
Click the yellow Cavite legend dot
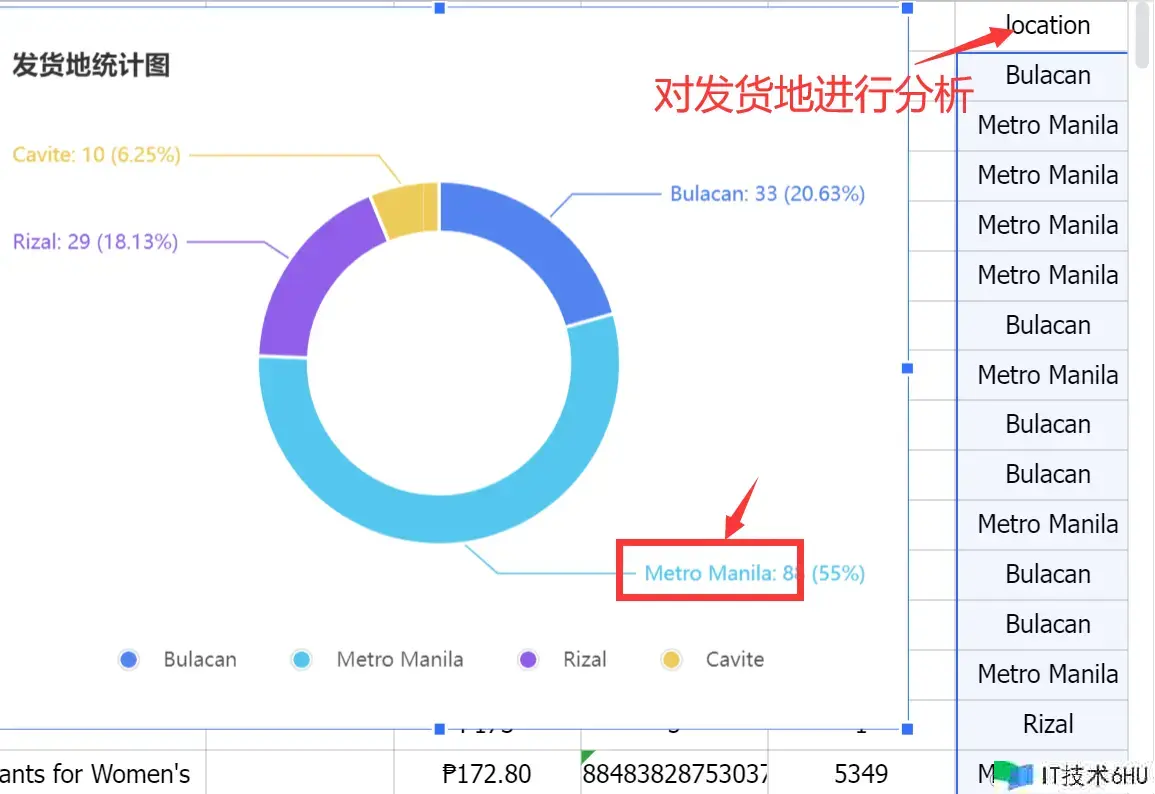[672, 660]
